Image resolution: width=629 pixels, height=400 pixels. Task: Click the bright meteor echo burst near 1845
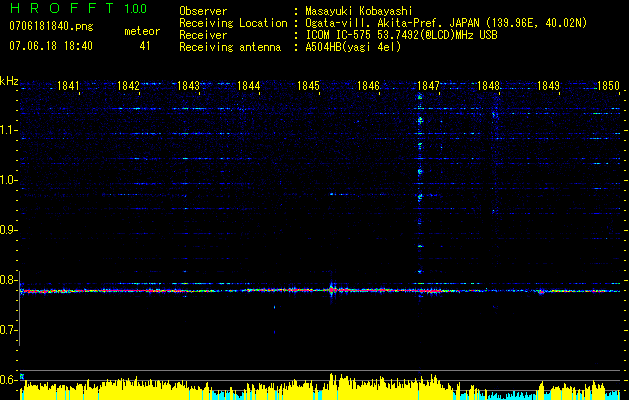click(332, 289)
